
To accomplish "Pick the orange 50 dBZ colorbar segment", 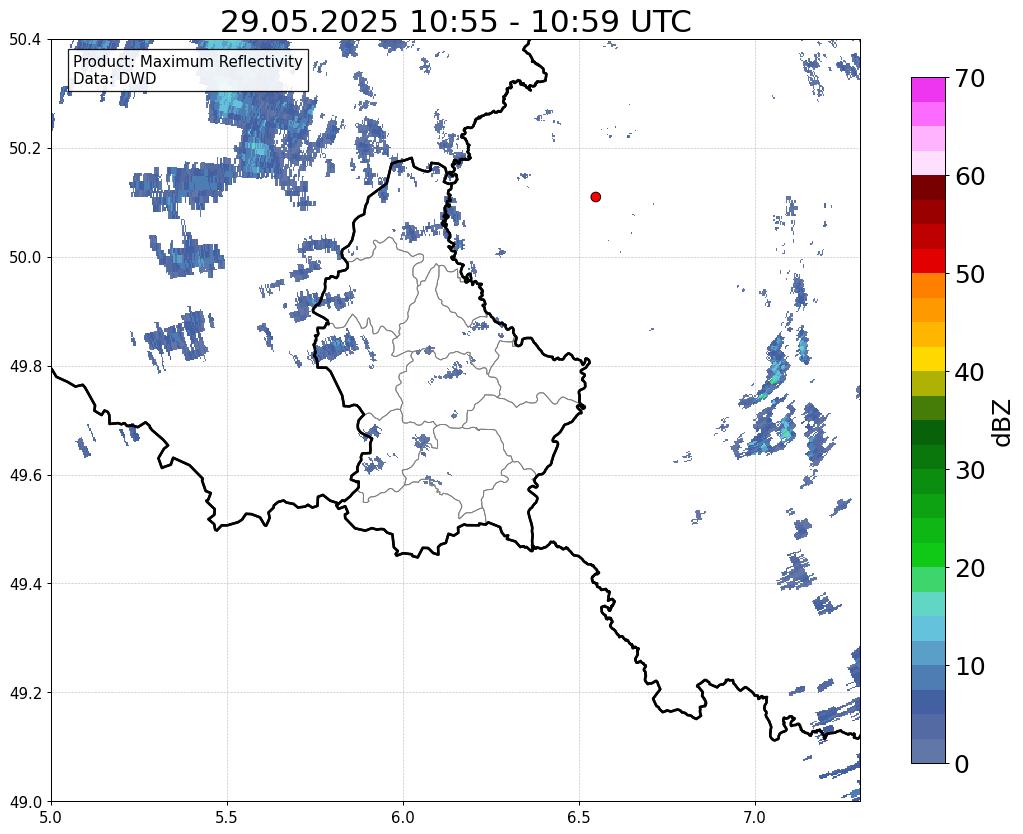I will (x=928, y=285).
